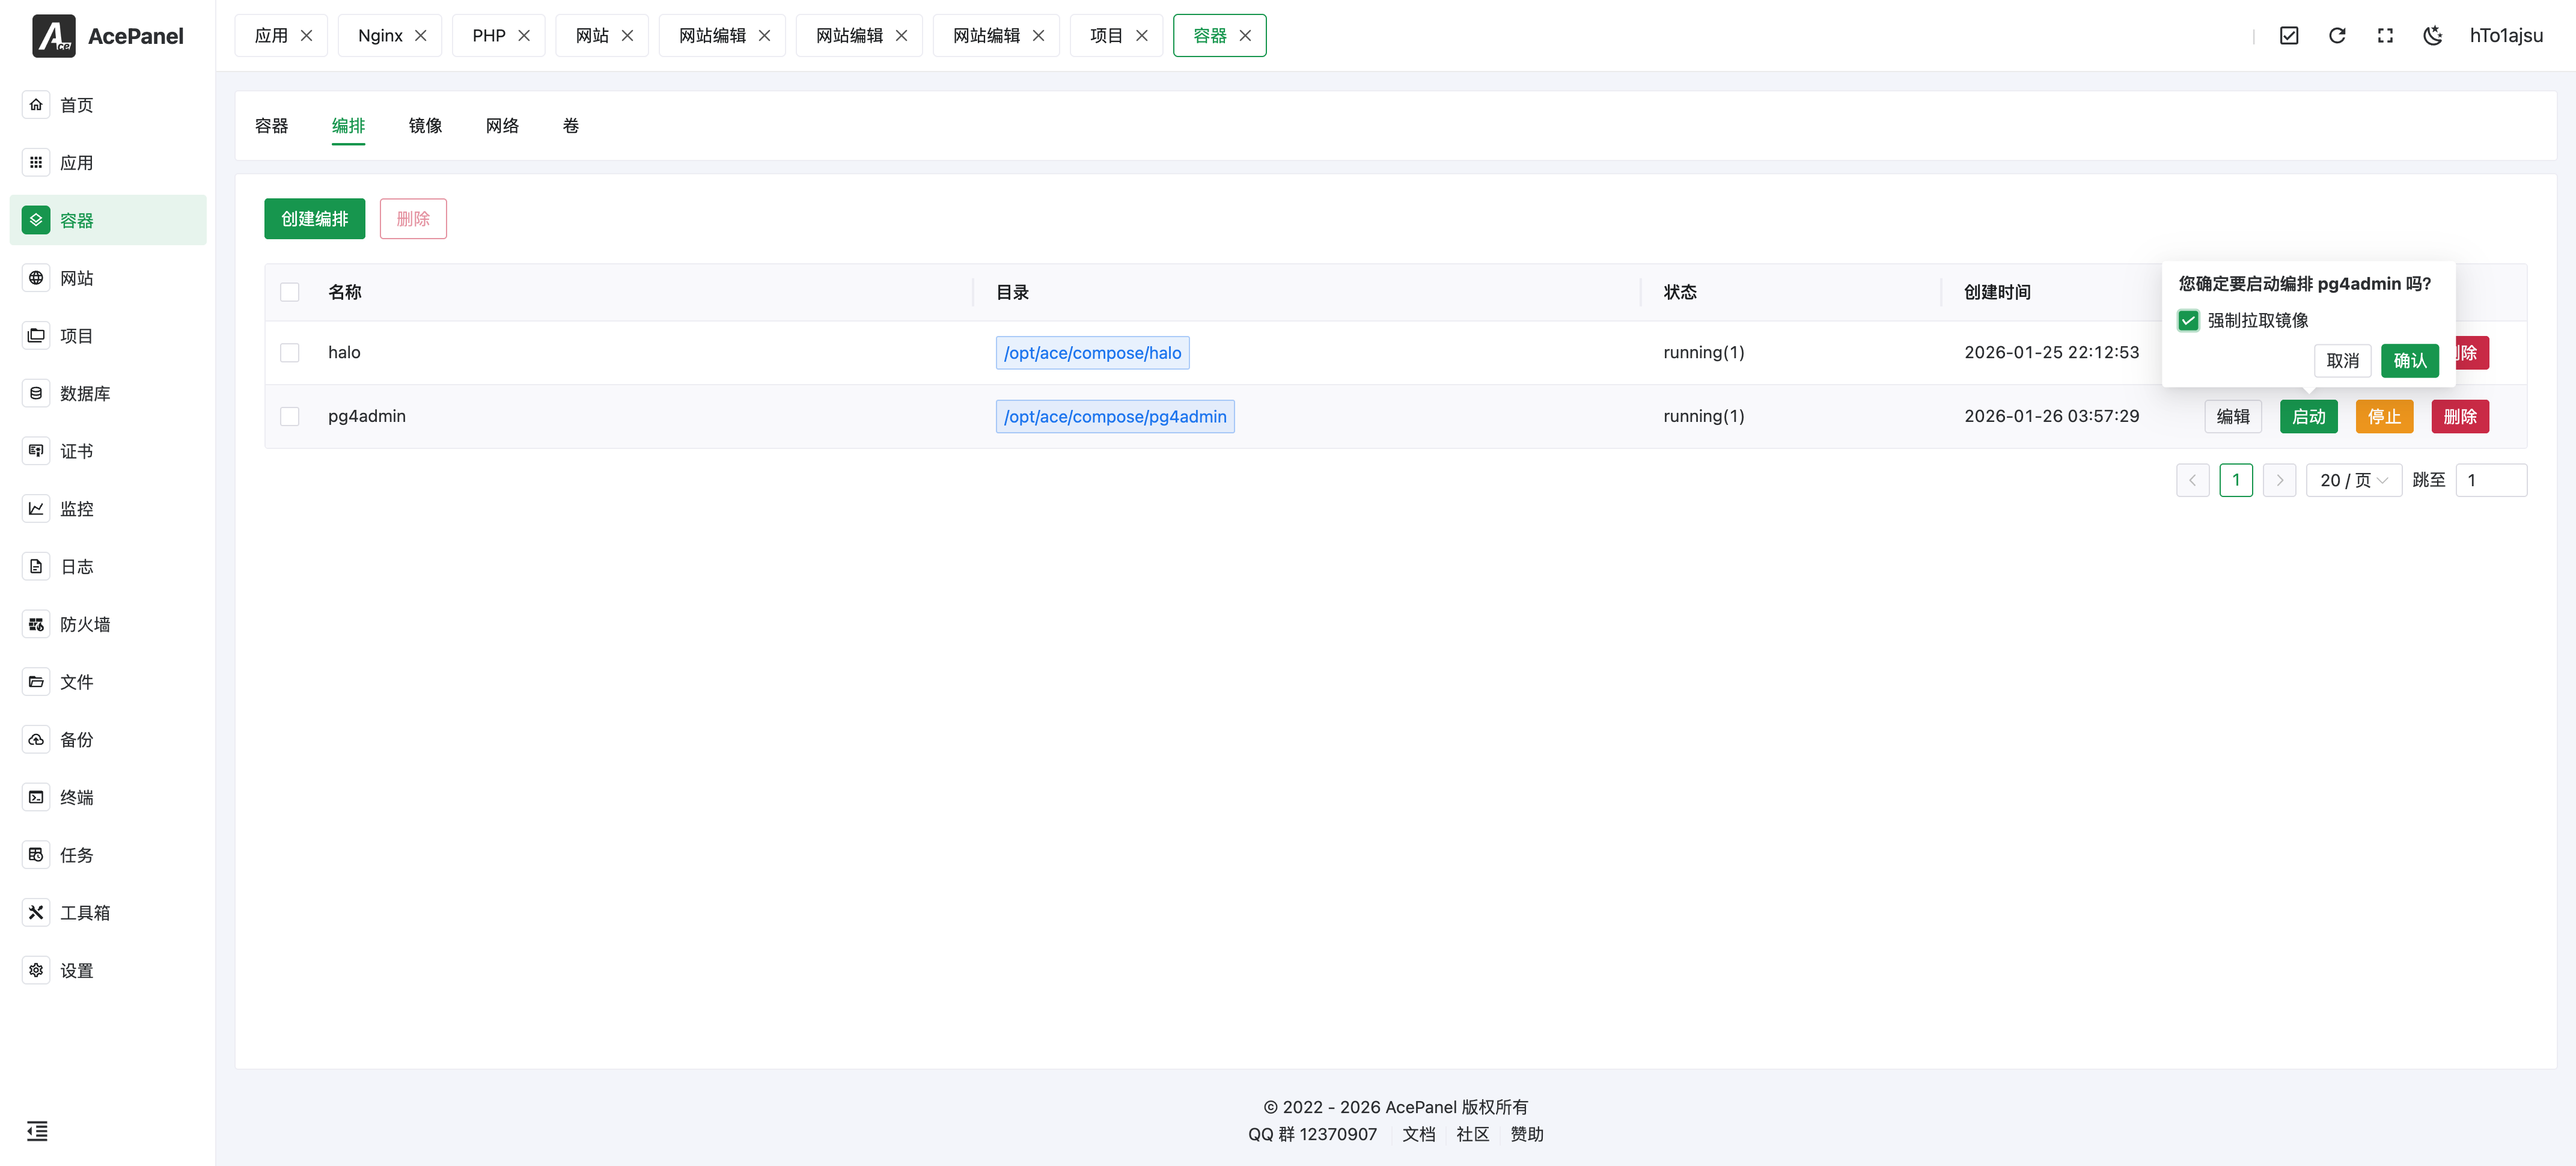Open the toolbox sidebar icon
Image resolution: width=2576 pixels, height=1166 pixels.
[x=36, y=912]
